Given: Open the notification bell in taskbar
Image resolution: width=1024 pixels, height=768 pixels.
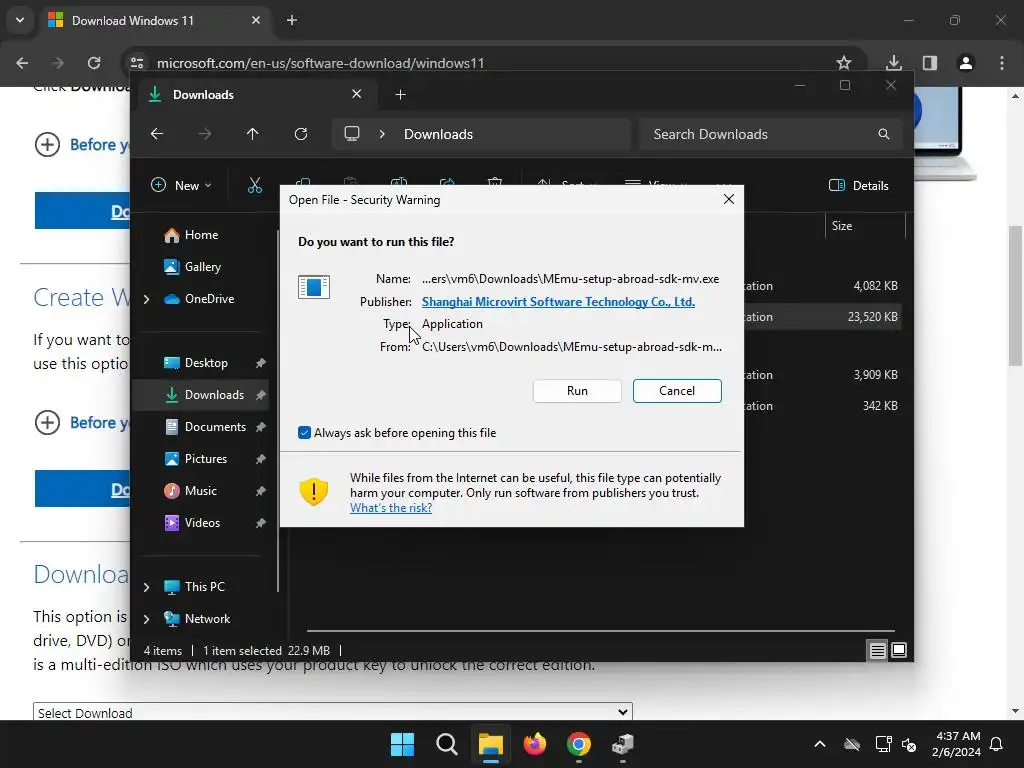Looking at the screenshot, I should tap(996, 744).
